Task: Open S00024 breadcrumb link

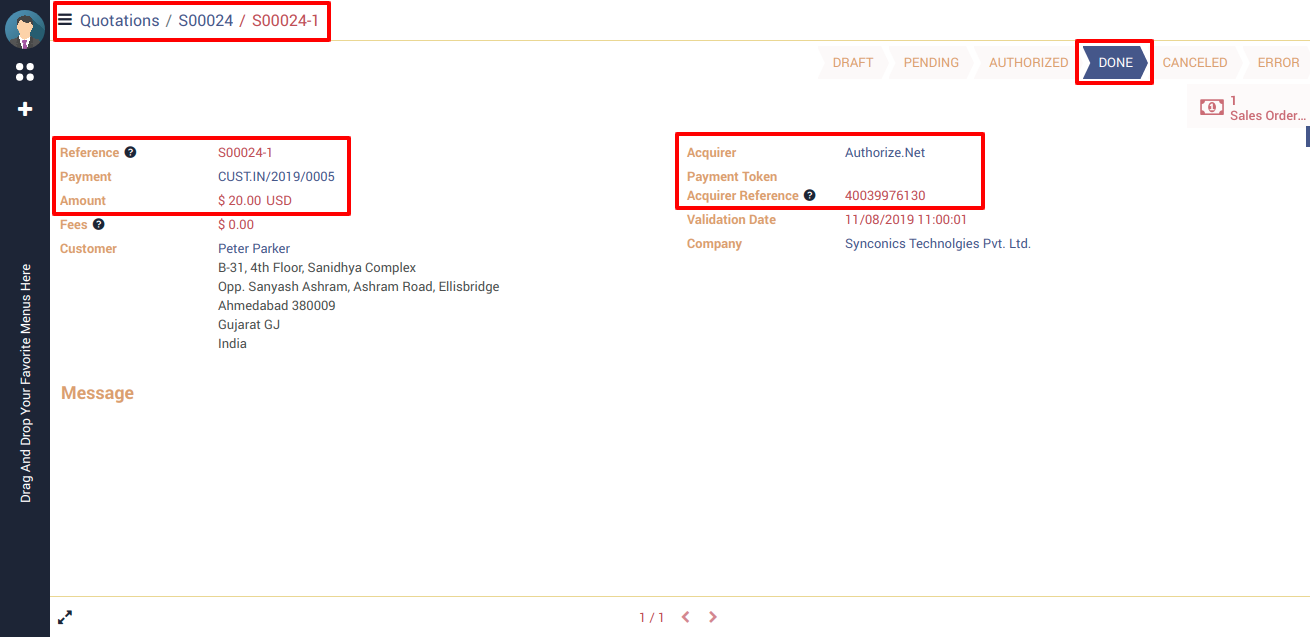Action: pos(205,20)
